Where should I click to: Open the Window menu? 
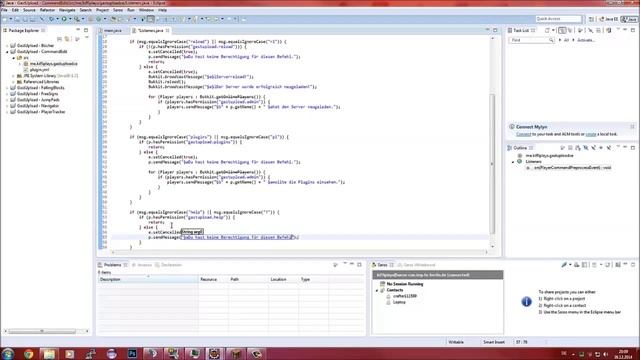146,10
